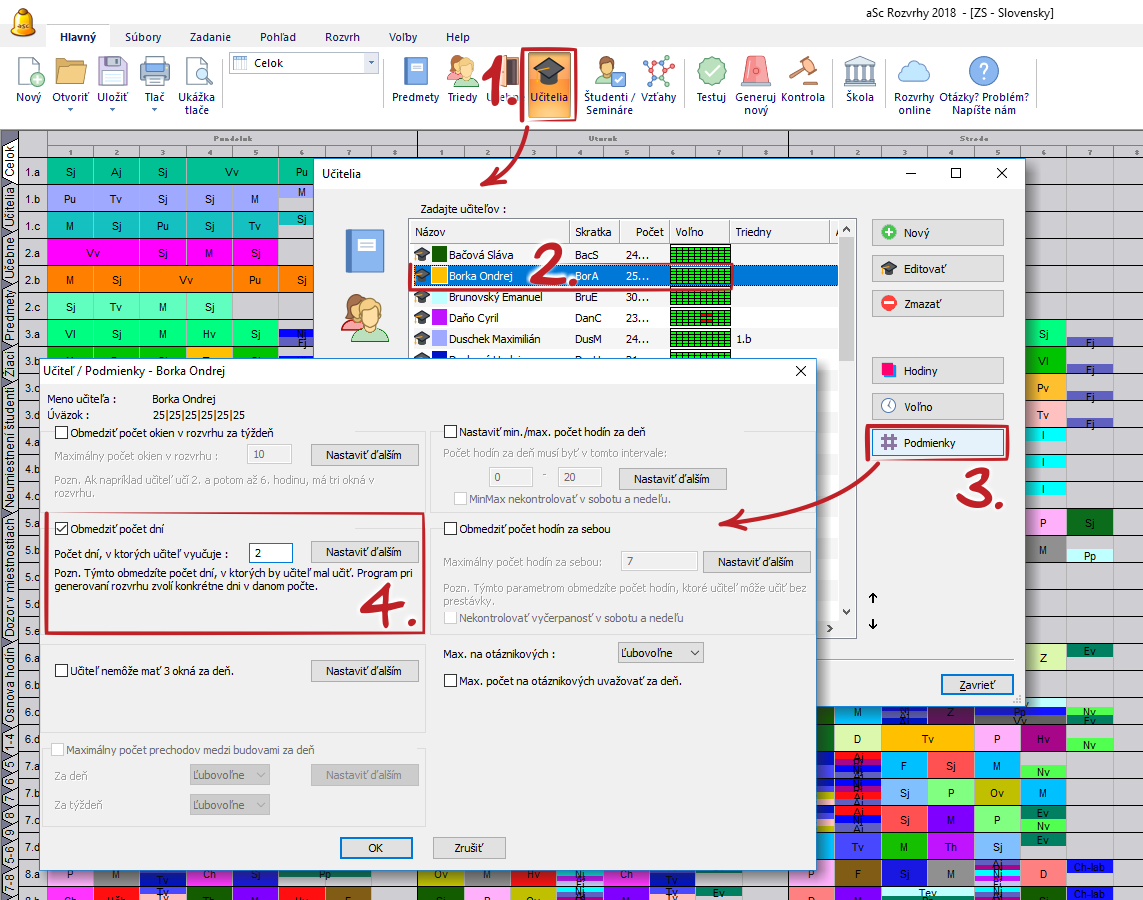Switch to the Zadanie ribbon tab
This screenshot has height=900, width=1143.
210,37
